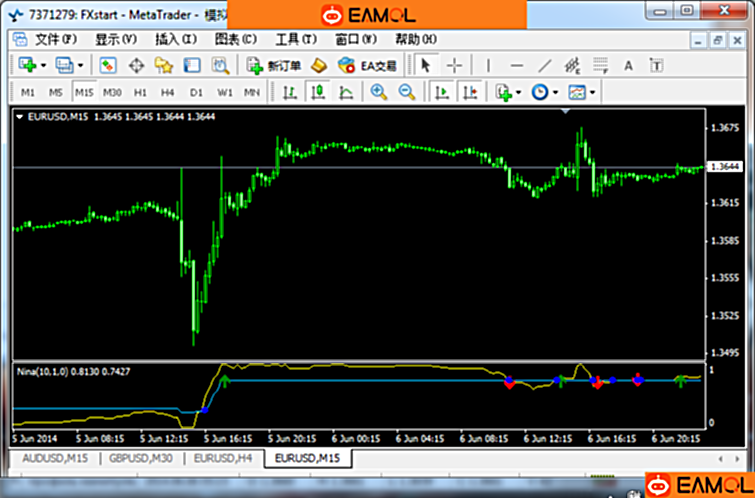Select the crosshair cursor tool

[x=454, y=65]
